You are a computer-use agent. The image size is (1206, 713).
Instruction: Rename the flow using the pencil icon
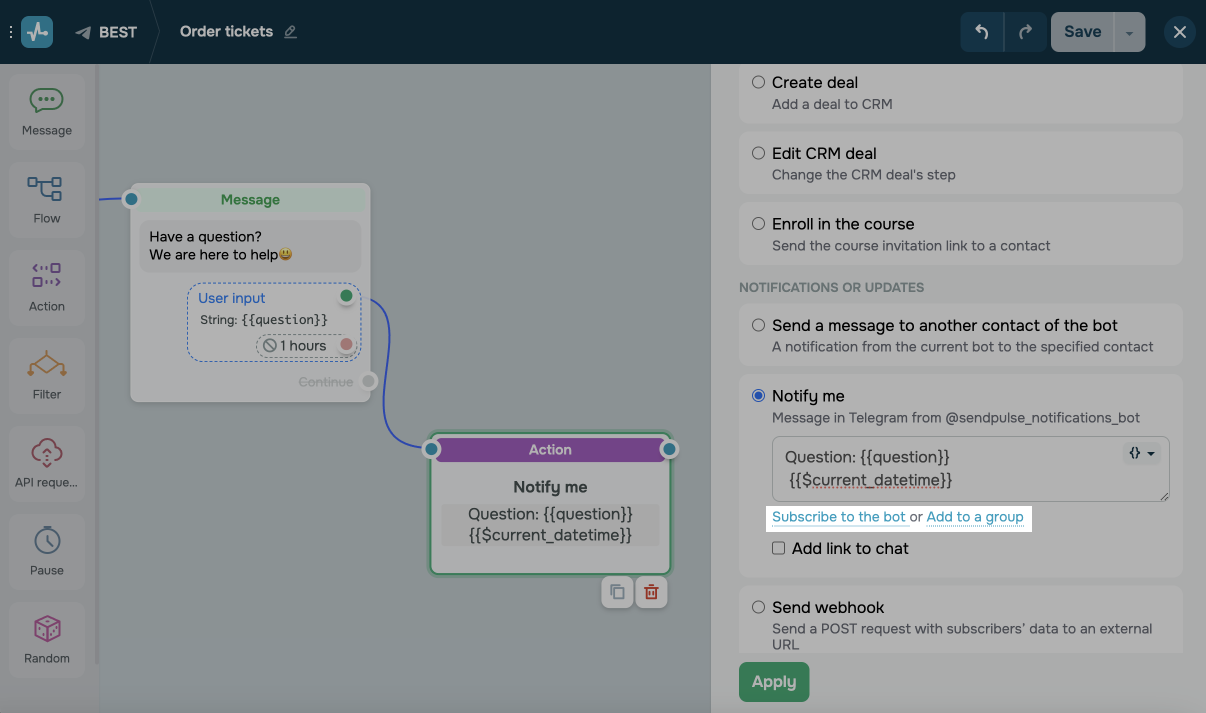pyautogui.click(x=290, y=31)
